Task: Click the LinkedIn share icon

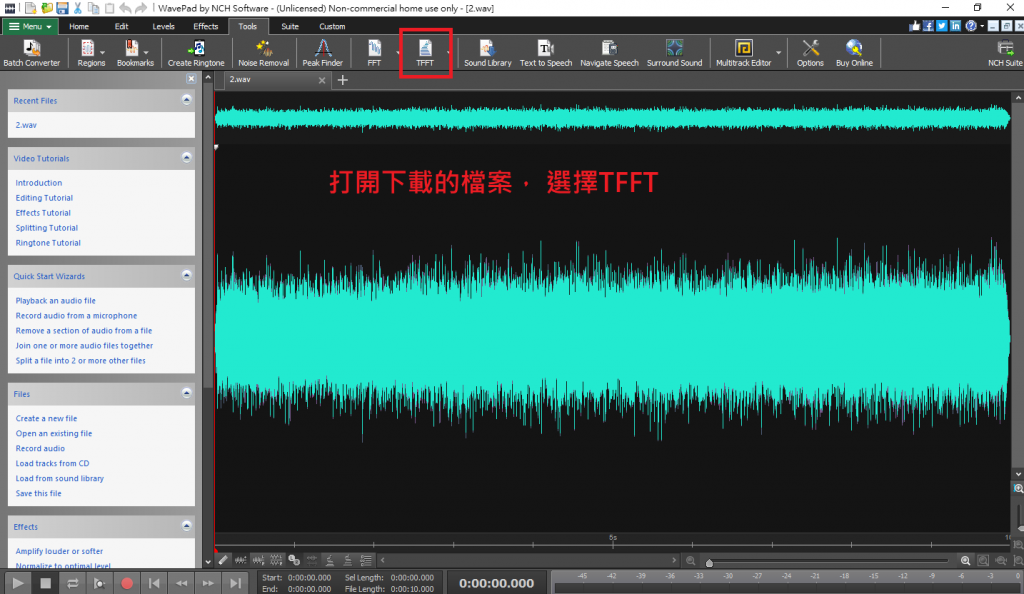Action: [955, 26]
